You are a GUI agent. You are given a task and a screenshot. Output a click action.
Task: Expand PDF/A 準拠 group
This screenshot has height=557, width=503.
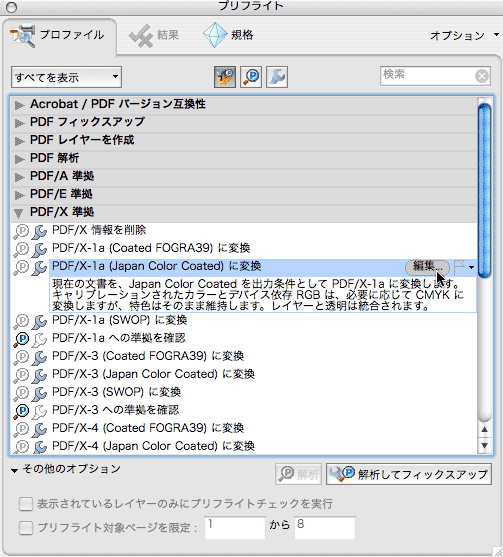(19, 177)
